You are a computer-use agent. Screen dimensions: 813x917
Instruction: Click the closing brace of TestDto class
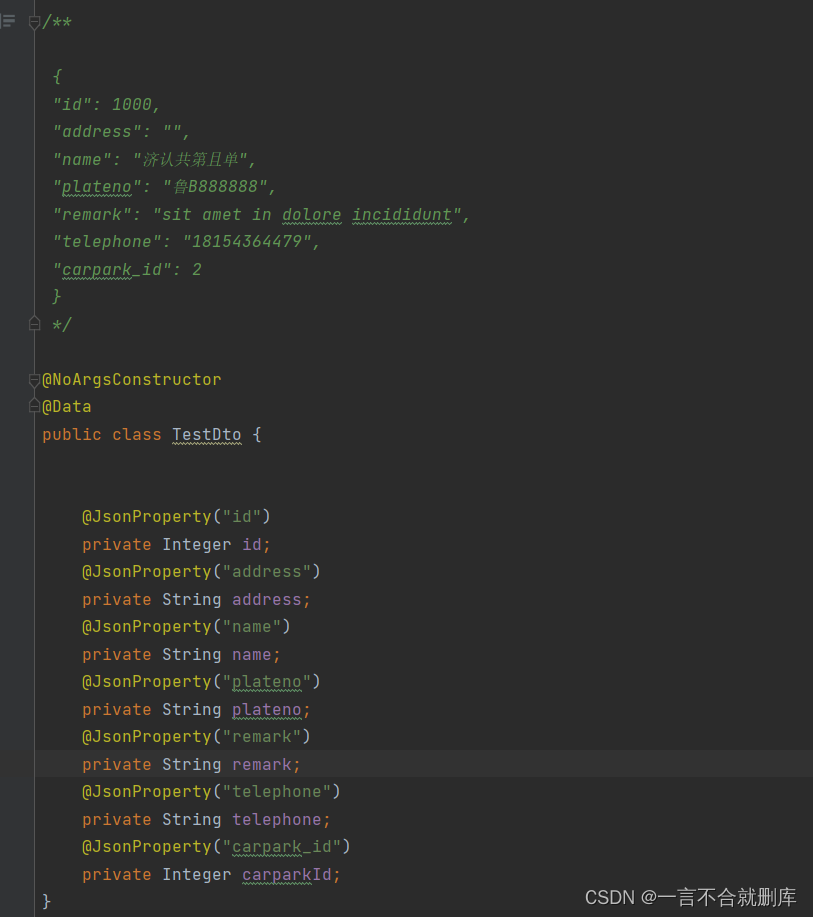[47, 901]
